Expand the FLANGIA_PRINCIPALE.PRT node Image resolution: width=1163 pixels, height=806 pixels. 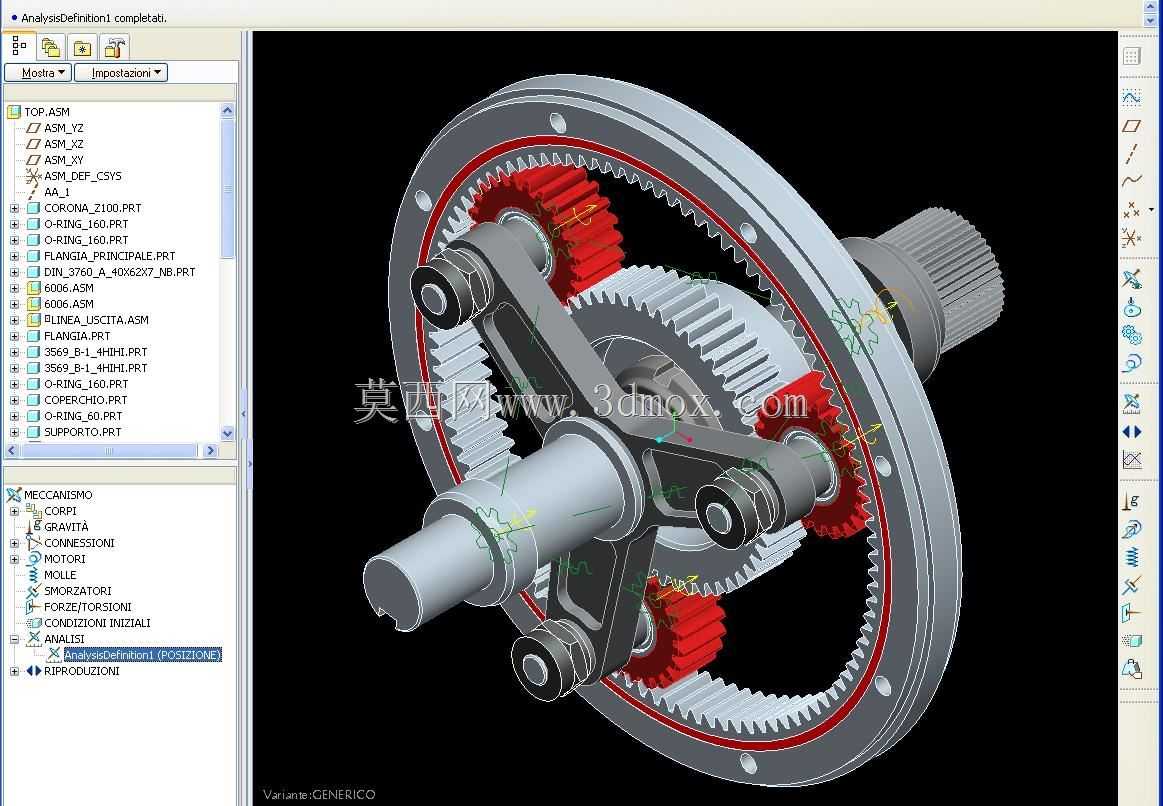tap(14, 257)
